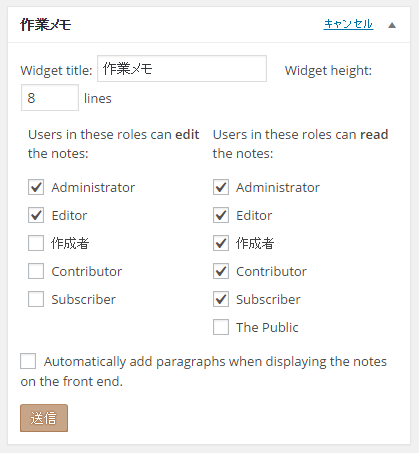Focus the Widget title text field
Image resolution: width=419 pixels, height=453 pixels.
[182, 69]
